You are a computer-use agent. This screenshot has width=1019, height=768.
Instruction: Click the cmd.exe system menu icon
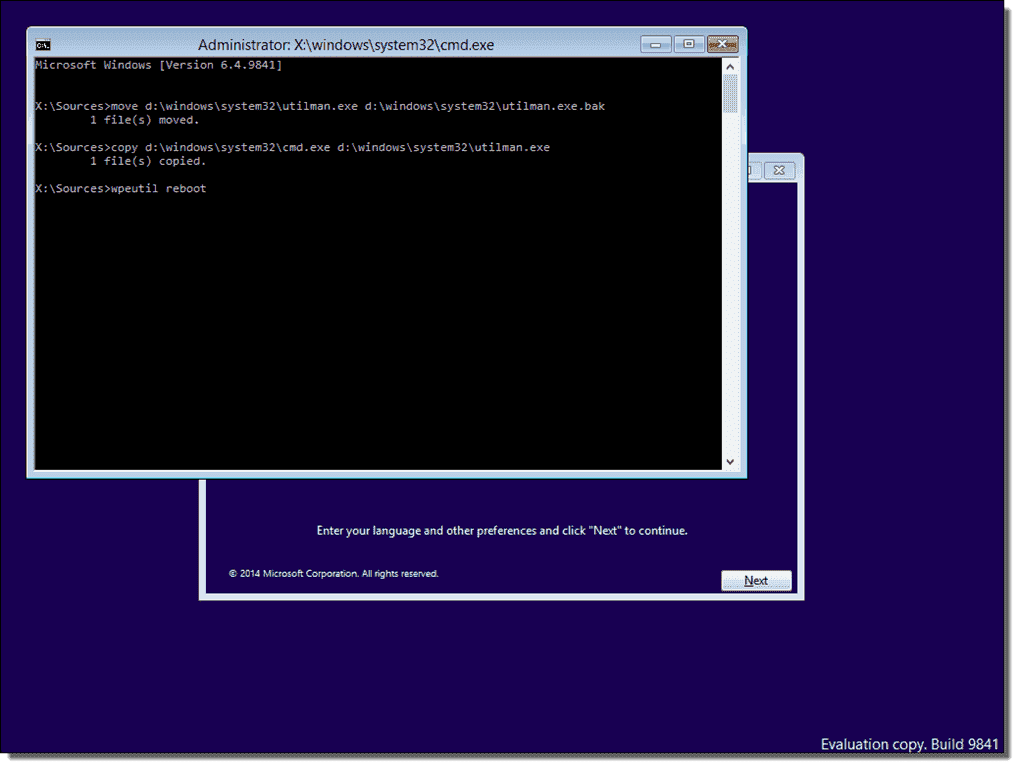point(43,45)
